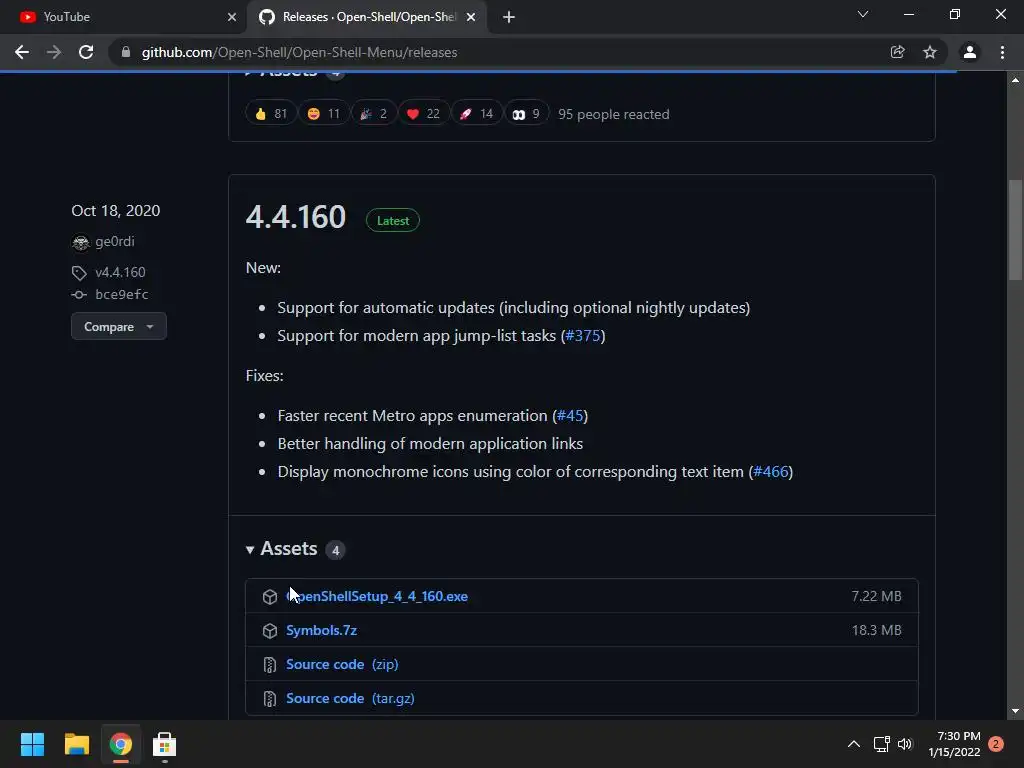Screen dimensions: 1024x768
Task: Close the Releases GitHub tab
Action: [471, 17]
